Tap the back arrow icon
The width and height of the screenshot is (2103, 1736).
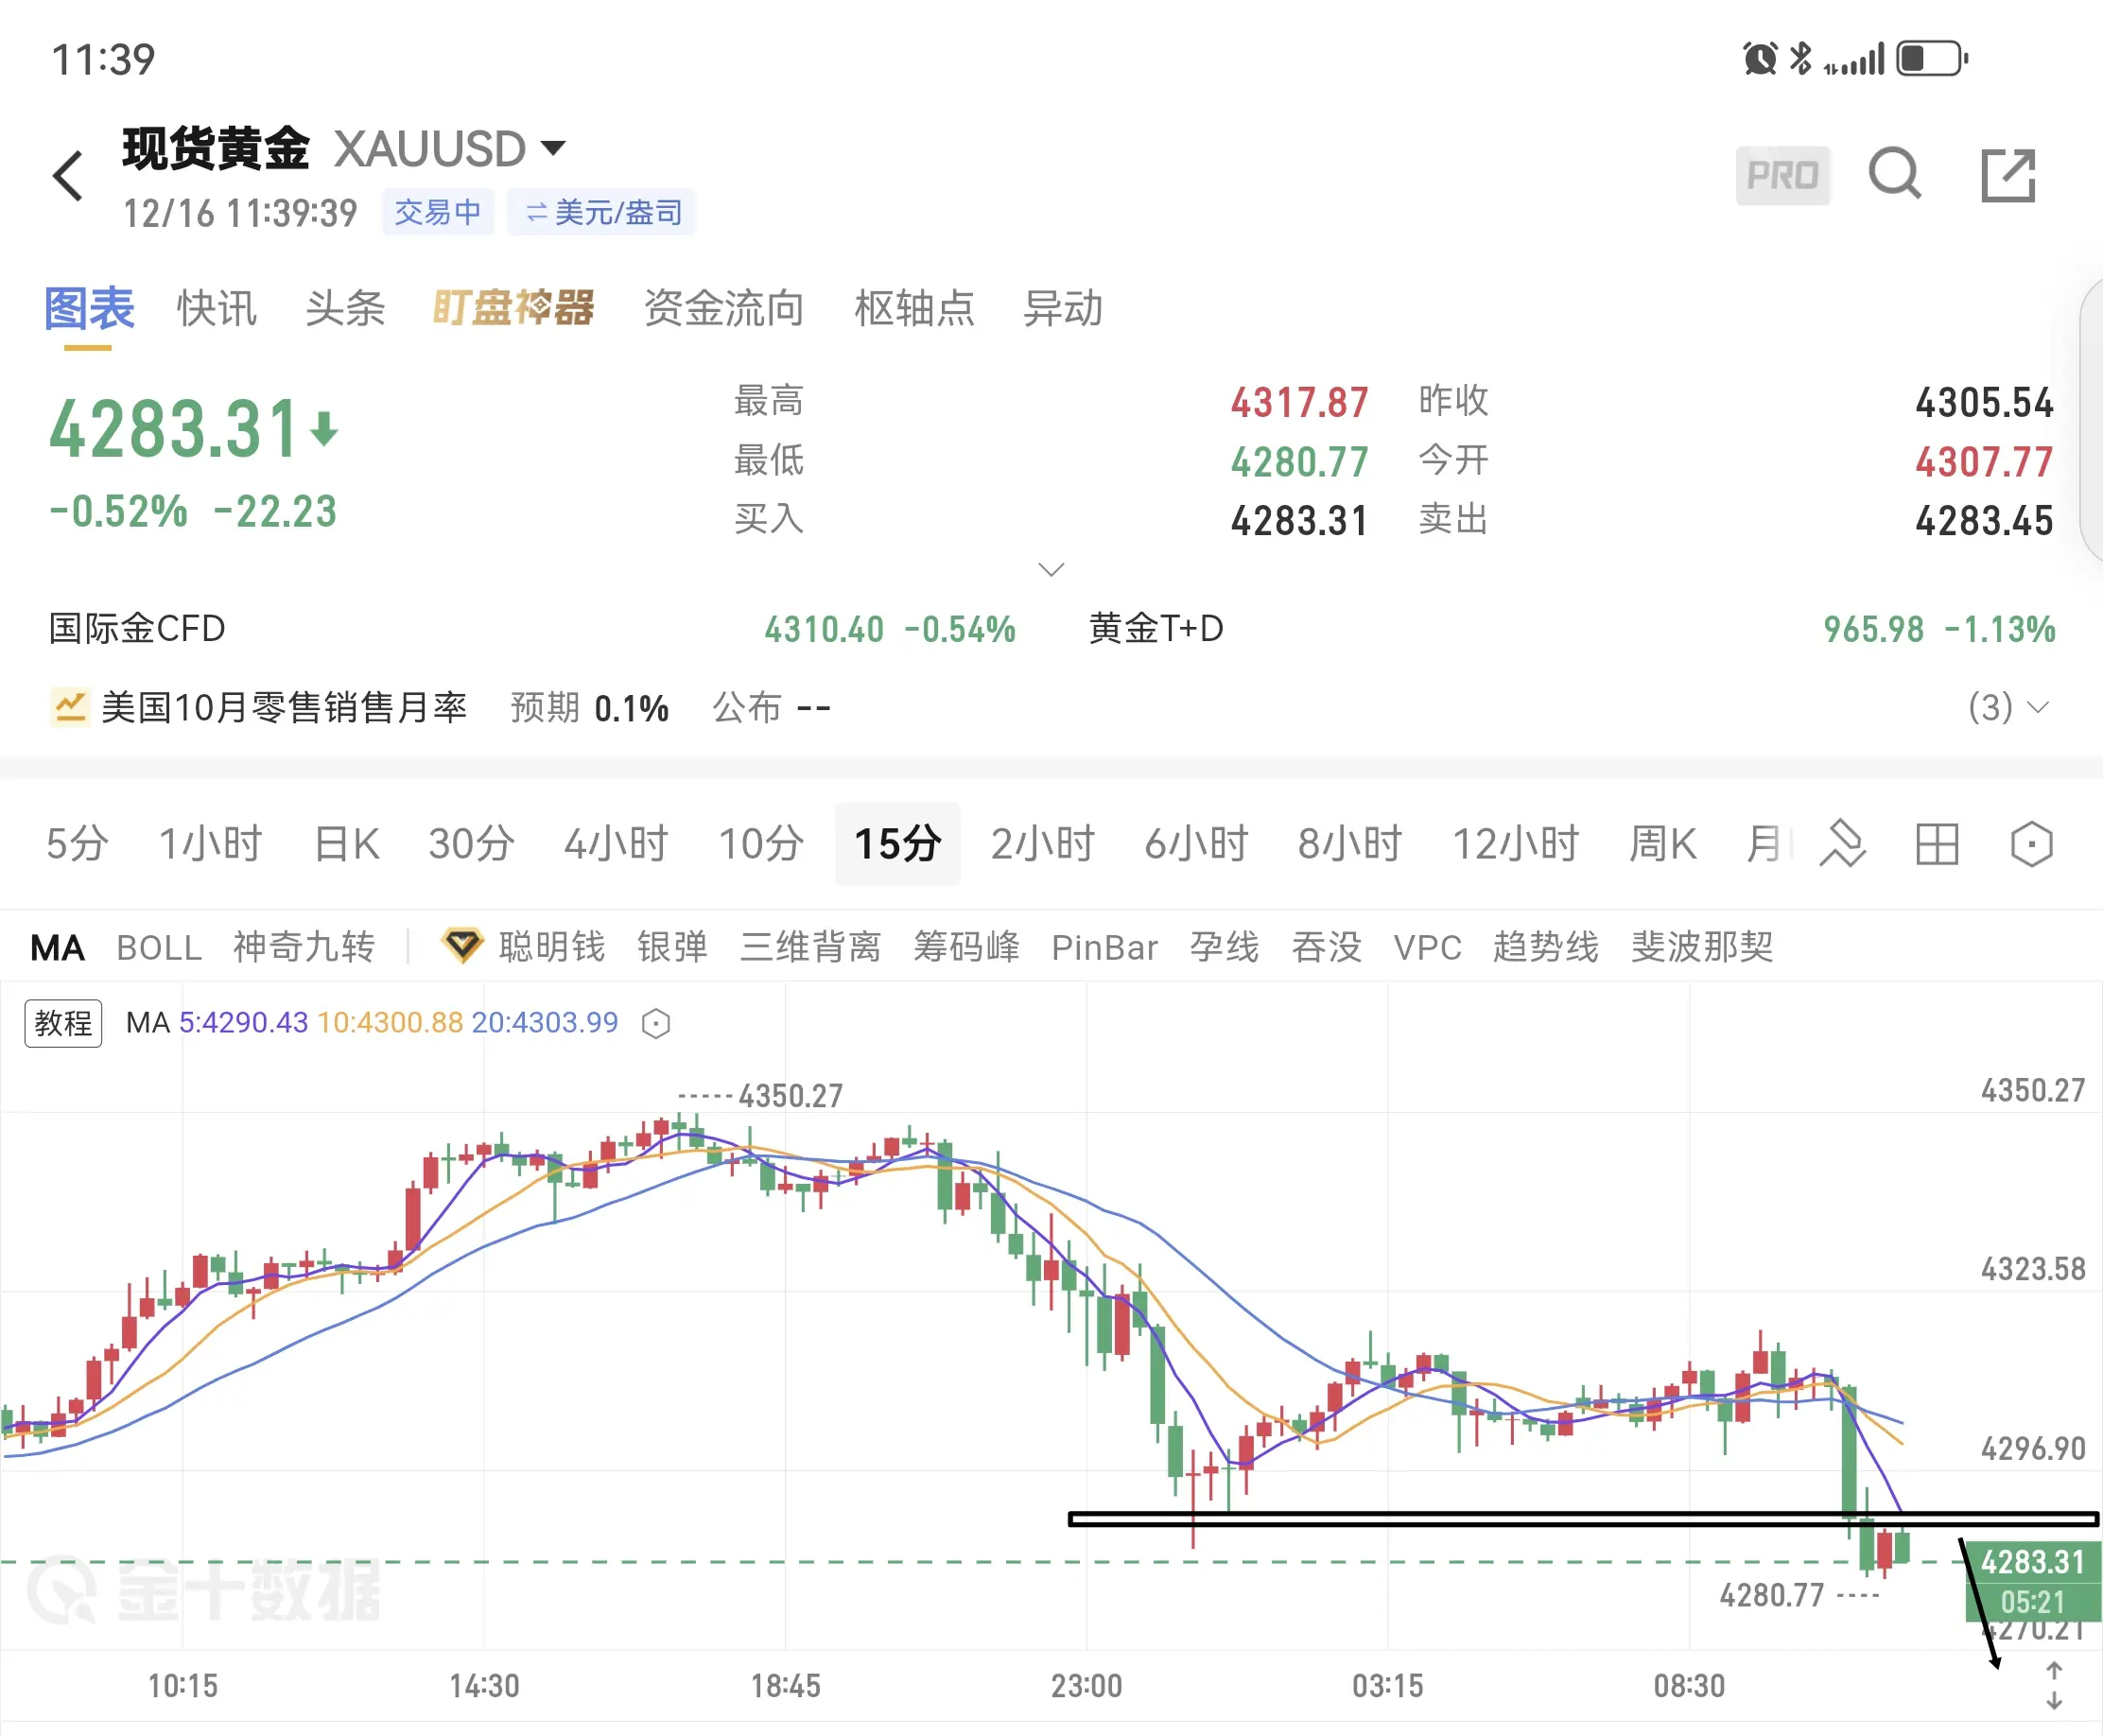(x=68, y=176)
